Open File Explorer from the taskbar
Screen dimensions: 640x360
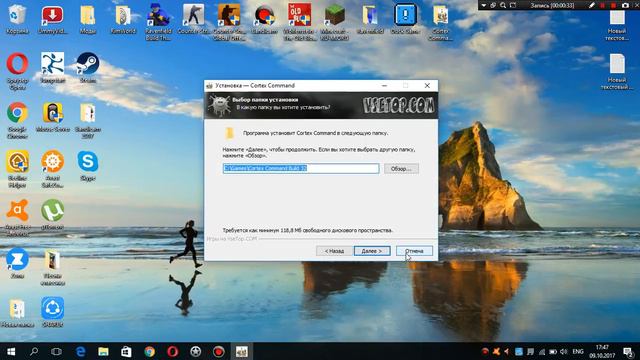click(103, 351)
